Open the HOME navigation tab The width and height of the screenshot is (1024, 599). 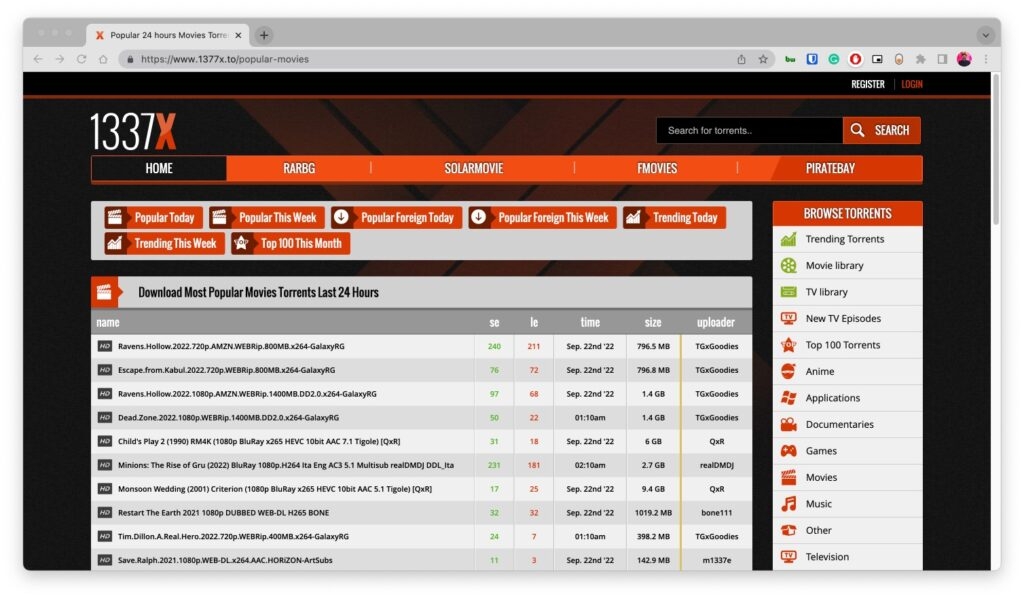tap(159, 168)
